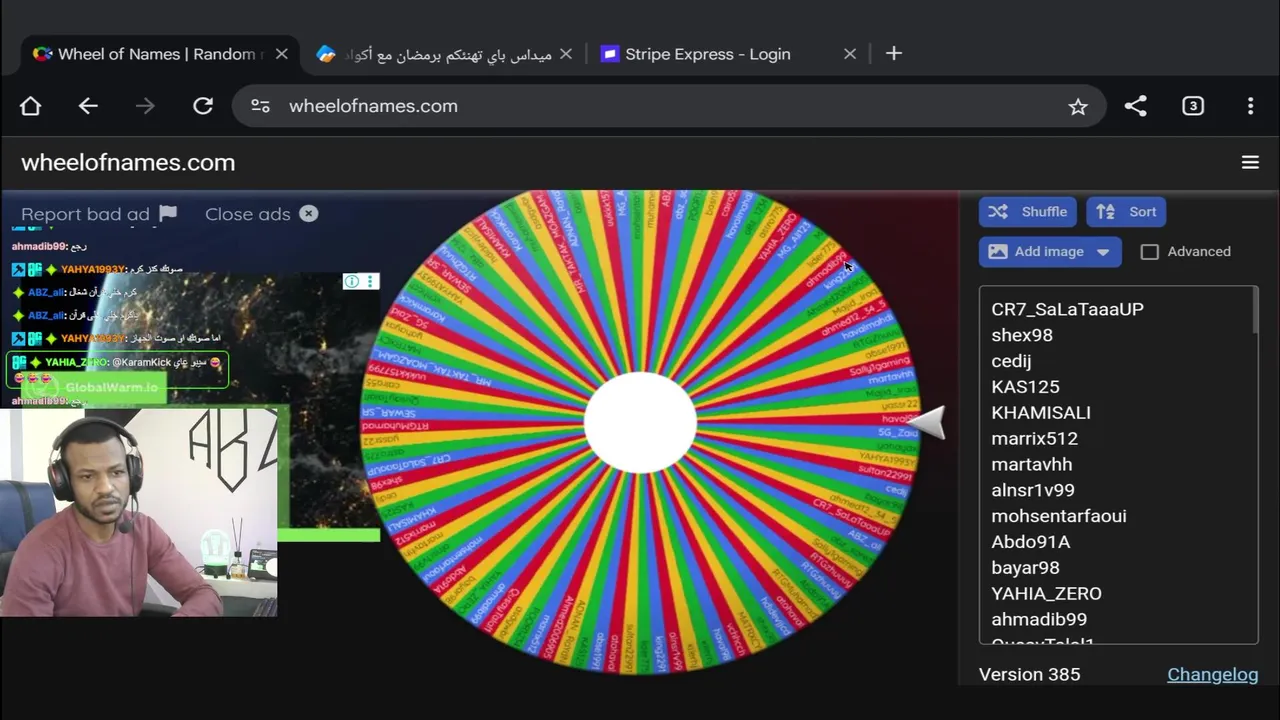This screenshot has width=1280, height=720.
Task: Switch to Stripe Express - Login tab
Action: [729, 54]
